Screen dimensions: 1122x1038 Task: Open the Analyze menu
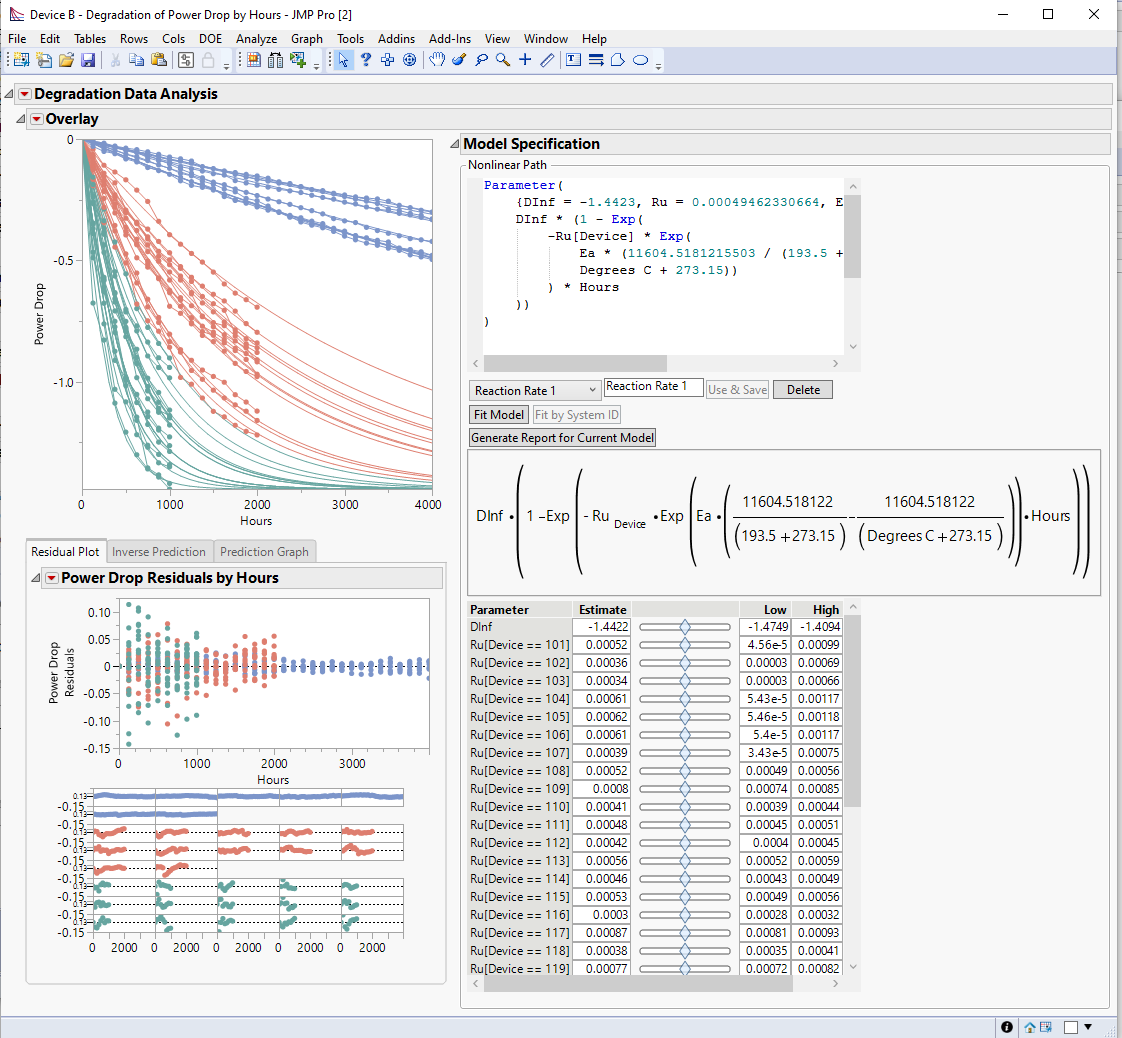tap(256, 39)
